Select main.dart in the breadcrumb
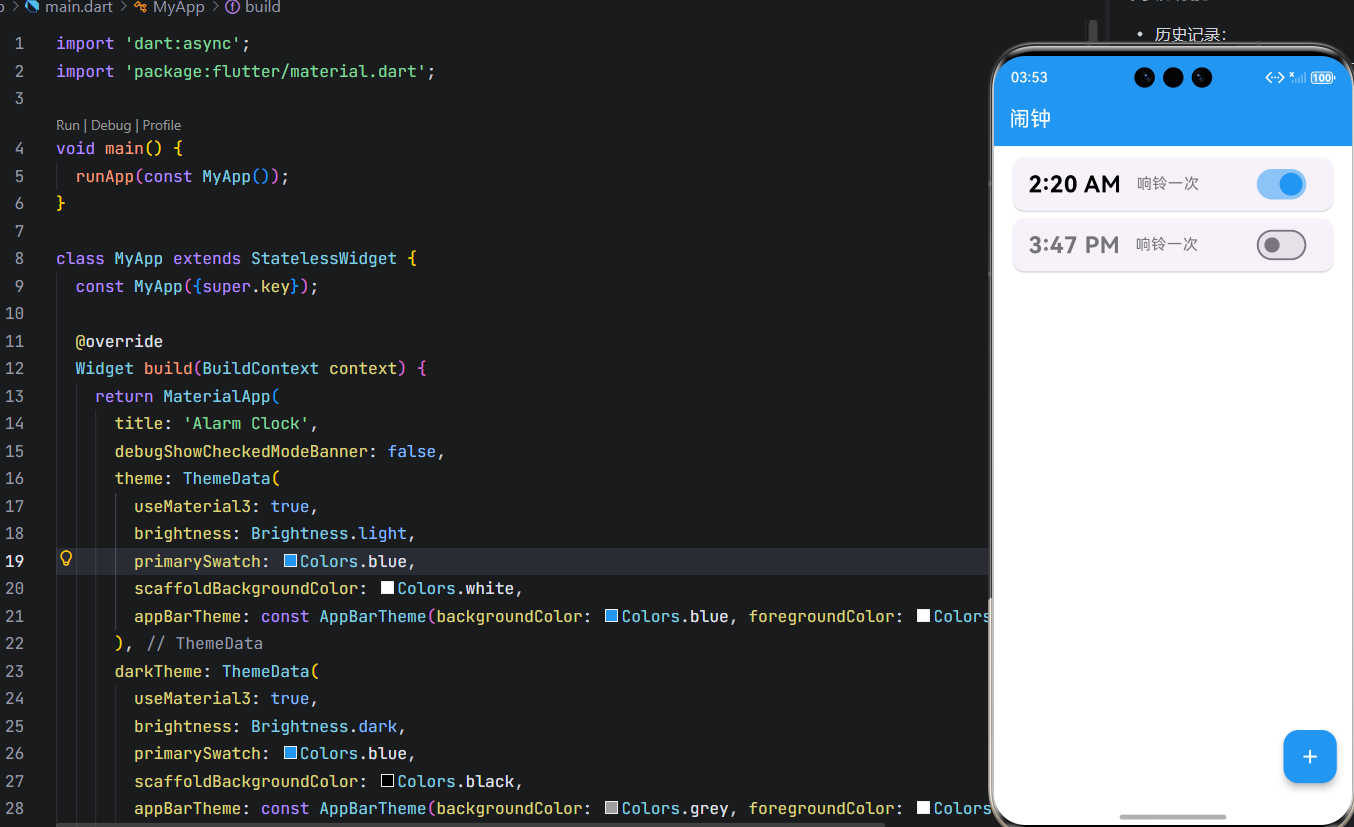1354x827 pixels. point(79,7)
